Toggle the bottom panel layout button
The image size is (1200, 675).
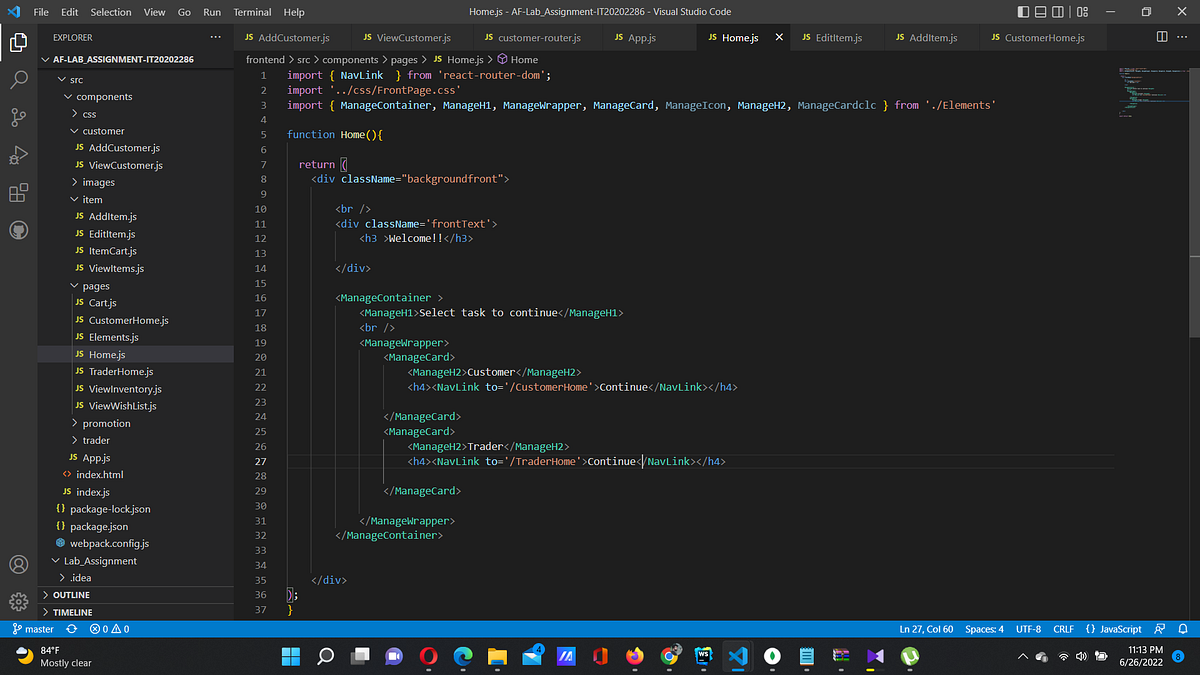coord(1042,12)
